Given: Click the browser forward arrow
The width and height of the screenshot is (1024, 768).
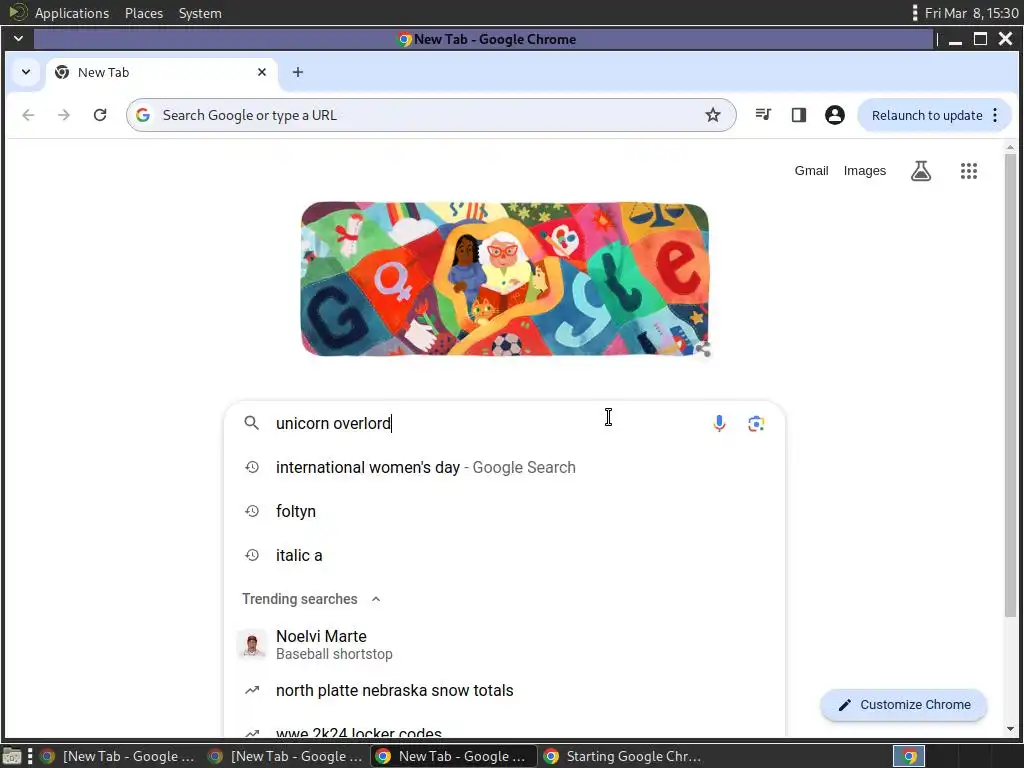Looking at the screenshot, I should click(63, 116).
